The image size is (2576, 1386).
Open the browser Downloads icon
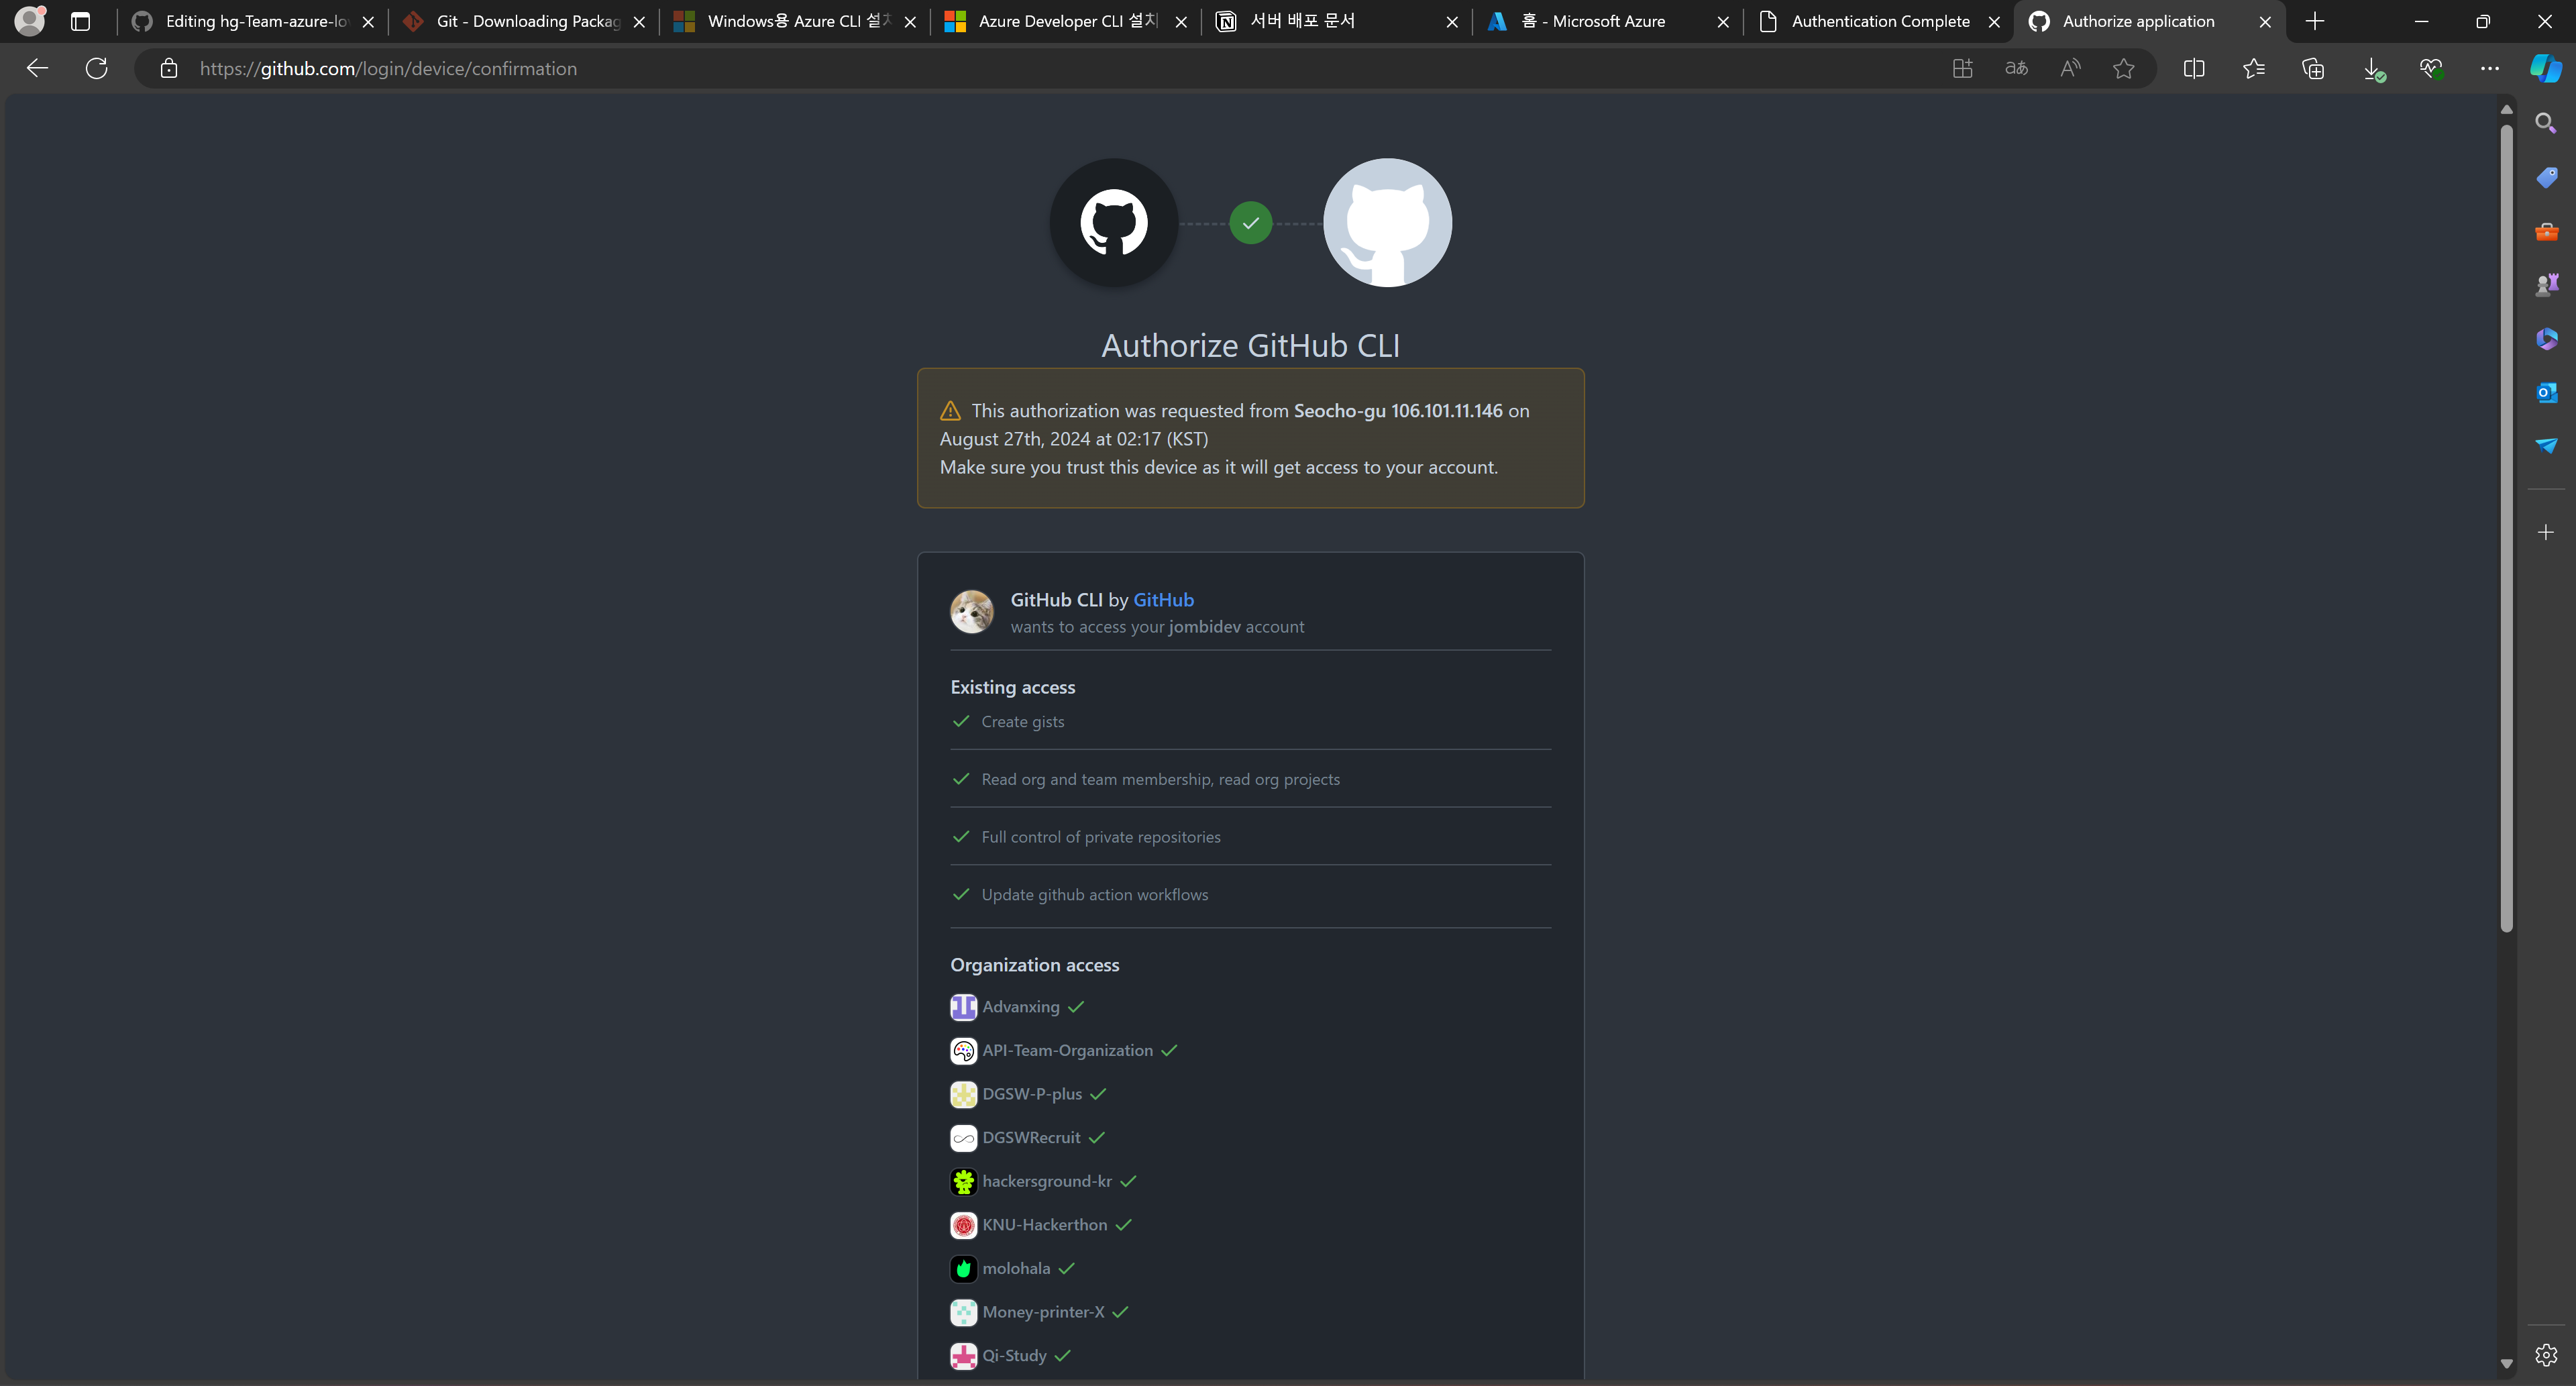2372,68
